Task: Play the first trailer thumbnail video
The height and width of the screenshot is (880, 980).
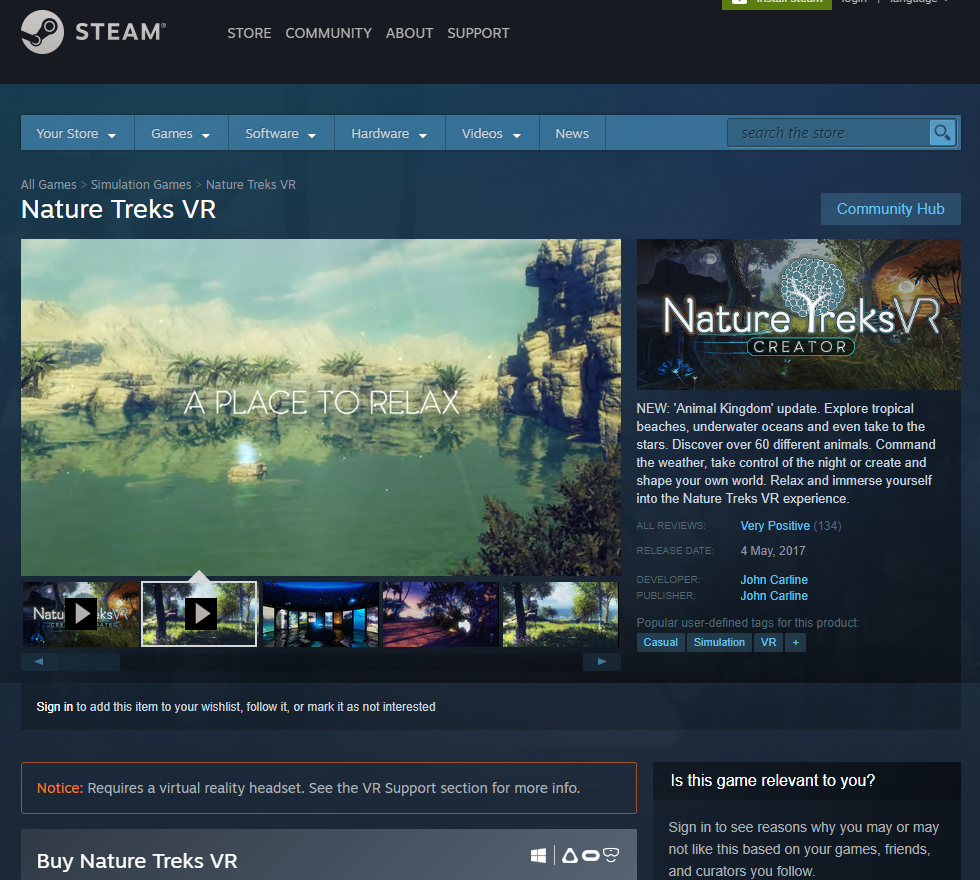Action: click(81, 614)
